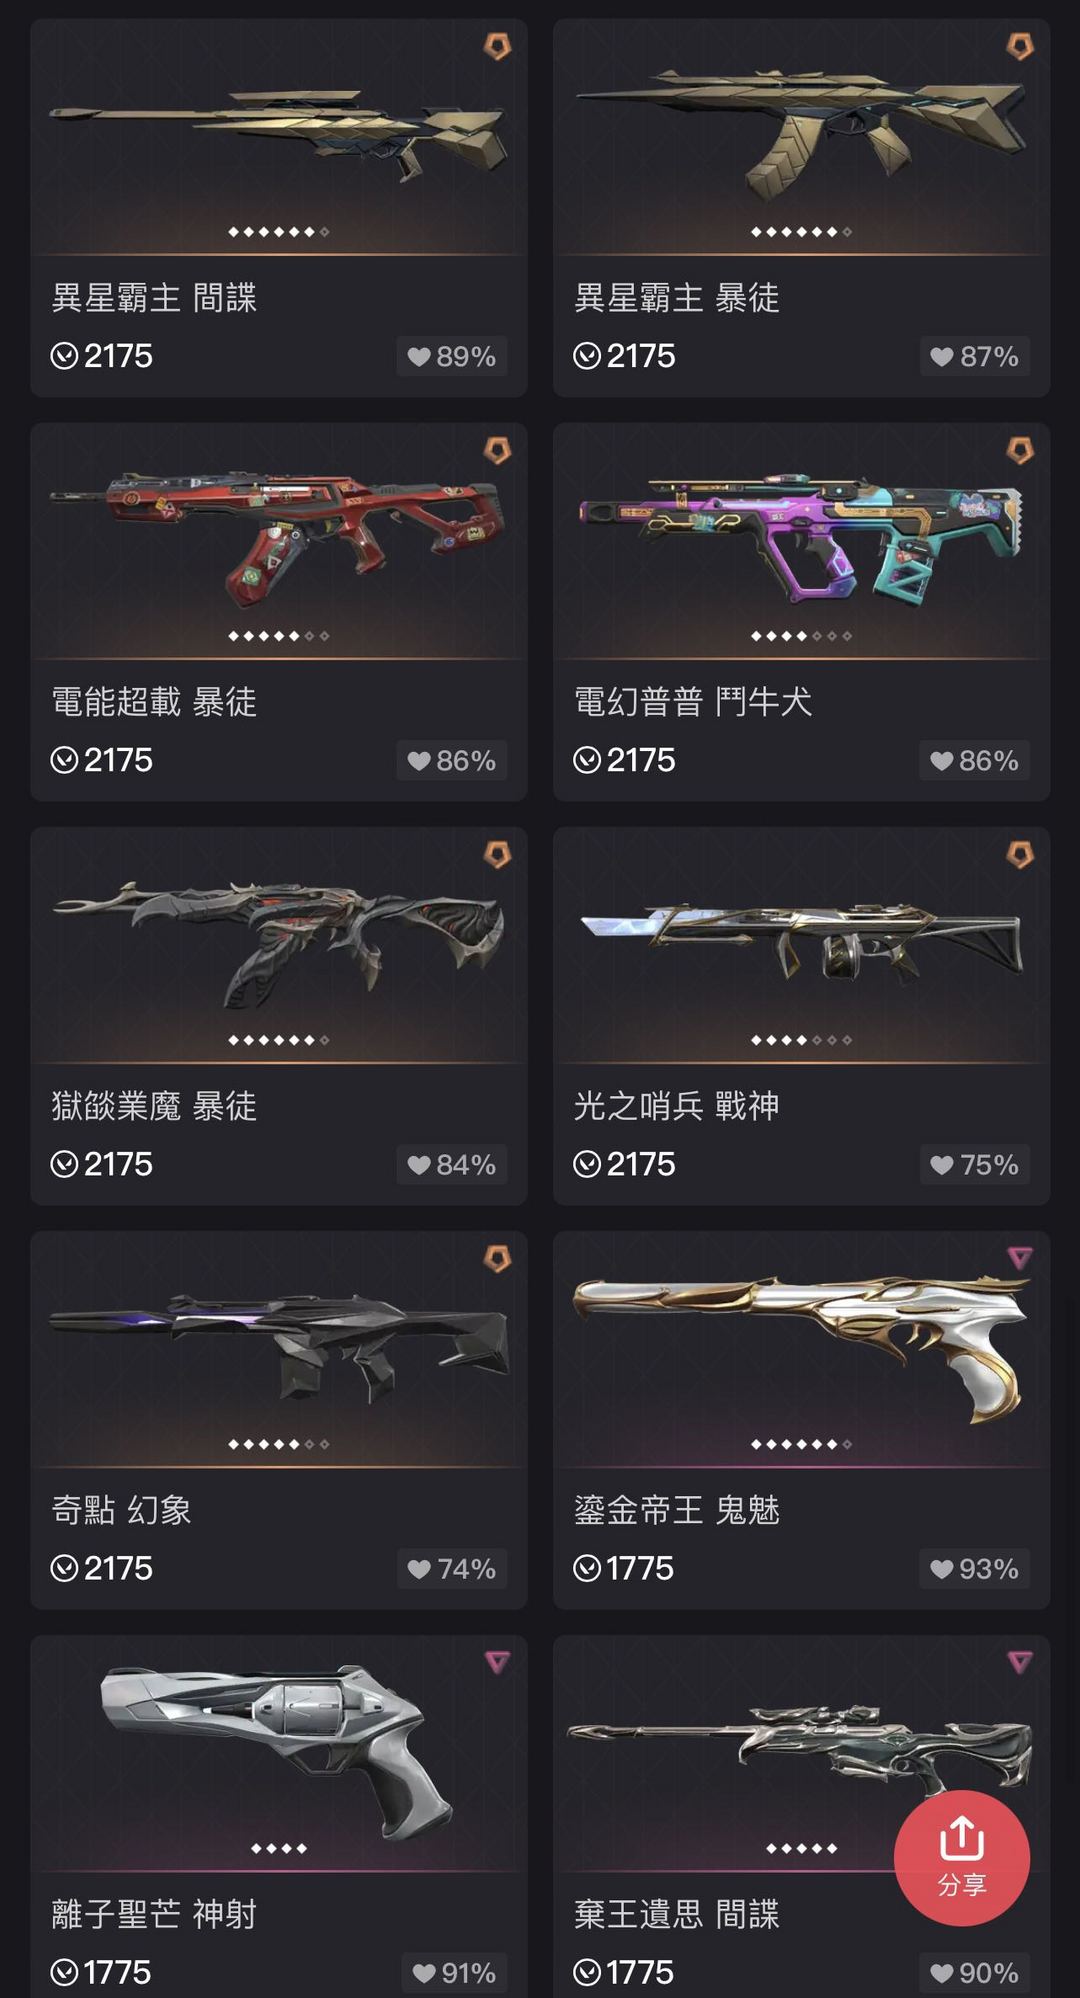Click the pink tier icon on 鎏金帝王 鬼魅
Image resolution: width=1080 pixels, height=1998 pixels.
tap(1019, 1258)
